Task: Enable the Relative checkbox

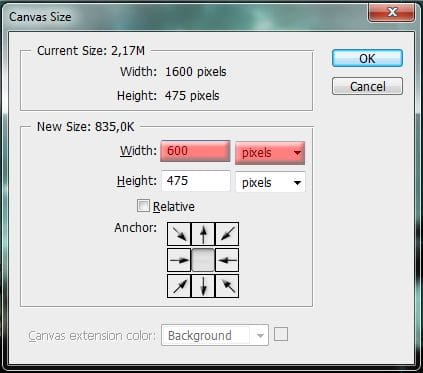Action: click(143, 206)
